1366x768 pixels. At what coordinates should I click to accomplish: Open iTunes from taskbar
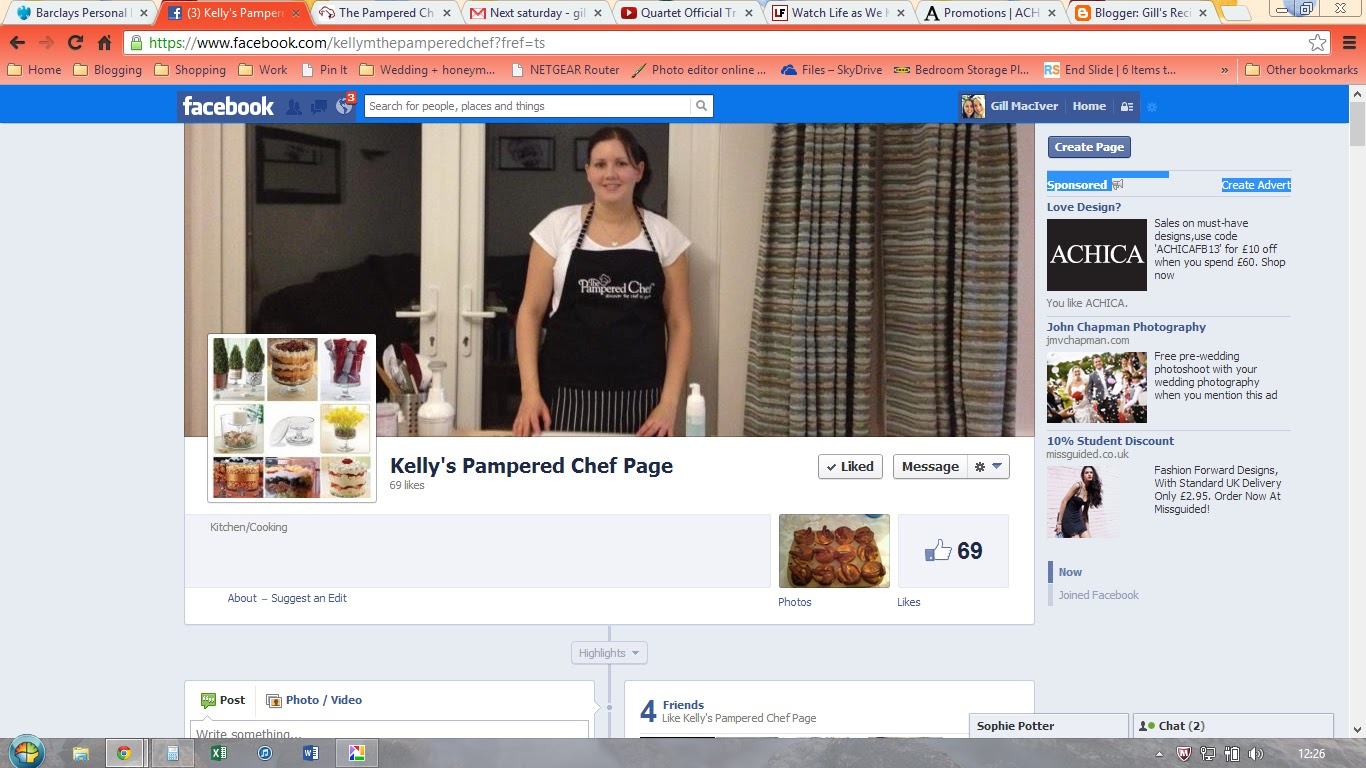[265, 753]
